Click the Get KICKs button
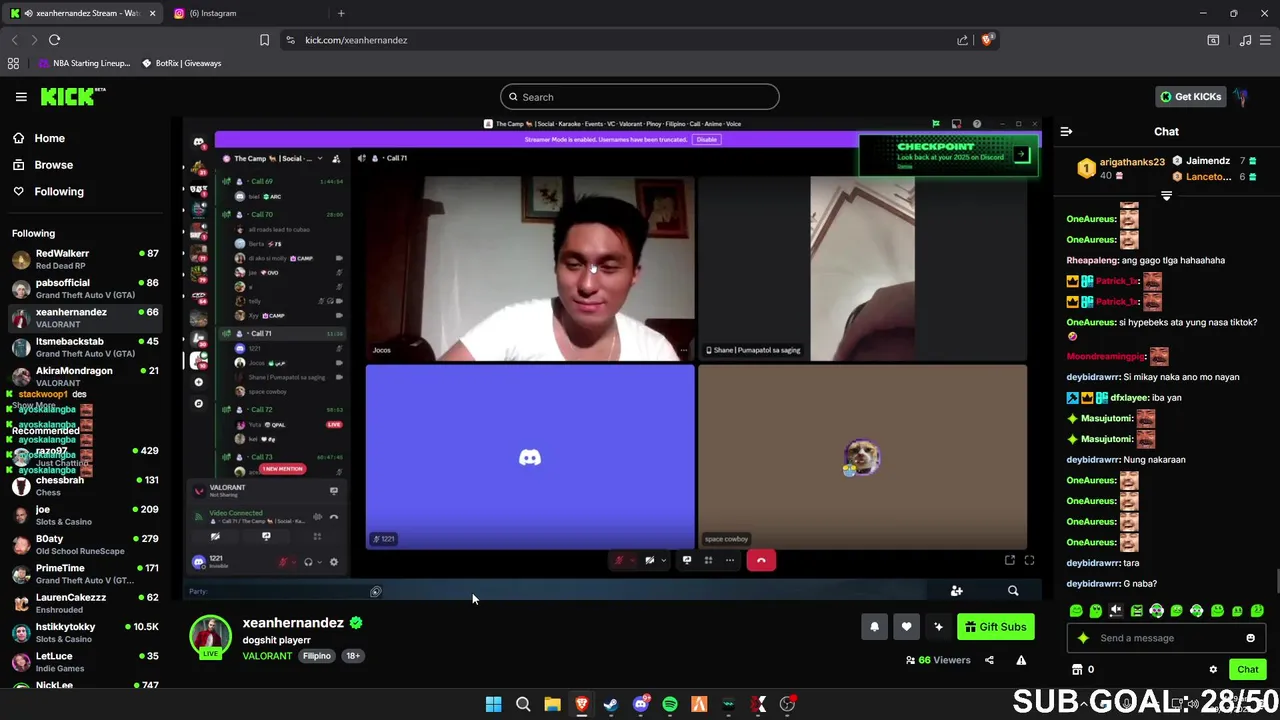This screenshot has height=720, width=1280. (x=1190, y=97)
